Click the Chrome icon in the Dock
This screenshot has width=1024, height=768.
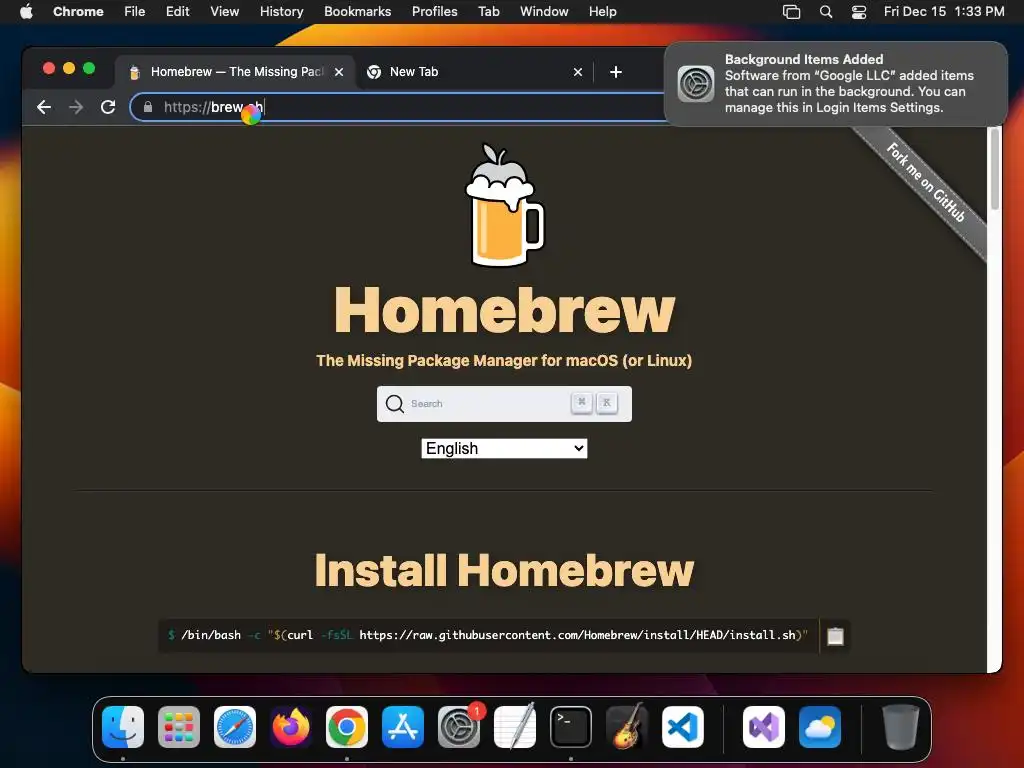[x=347, y=727]
